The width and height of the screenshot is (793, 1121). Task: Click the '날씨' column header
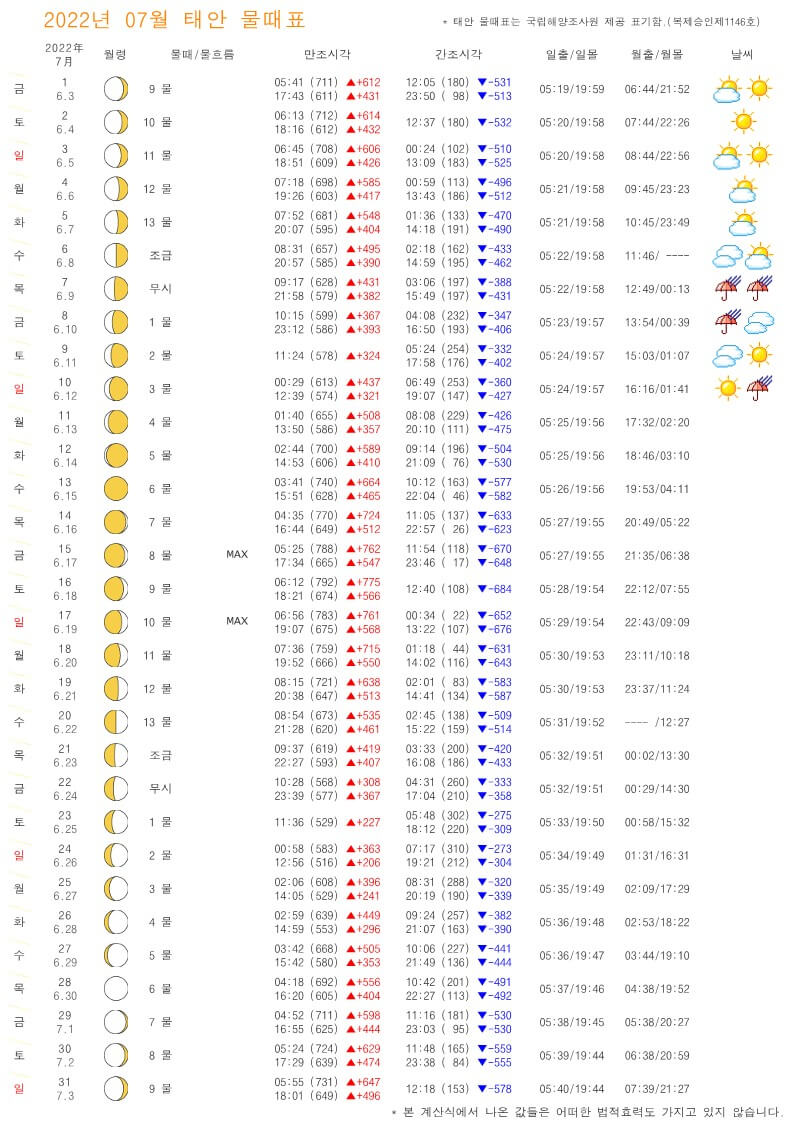[742, 54]
